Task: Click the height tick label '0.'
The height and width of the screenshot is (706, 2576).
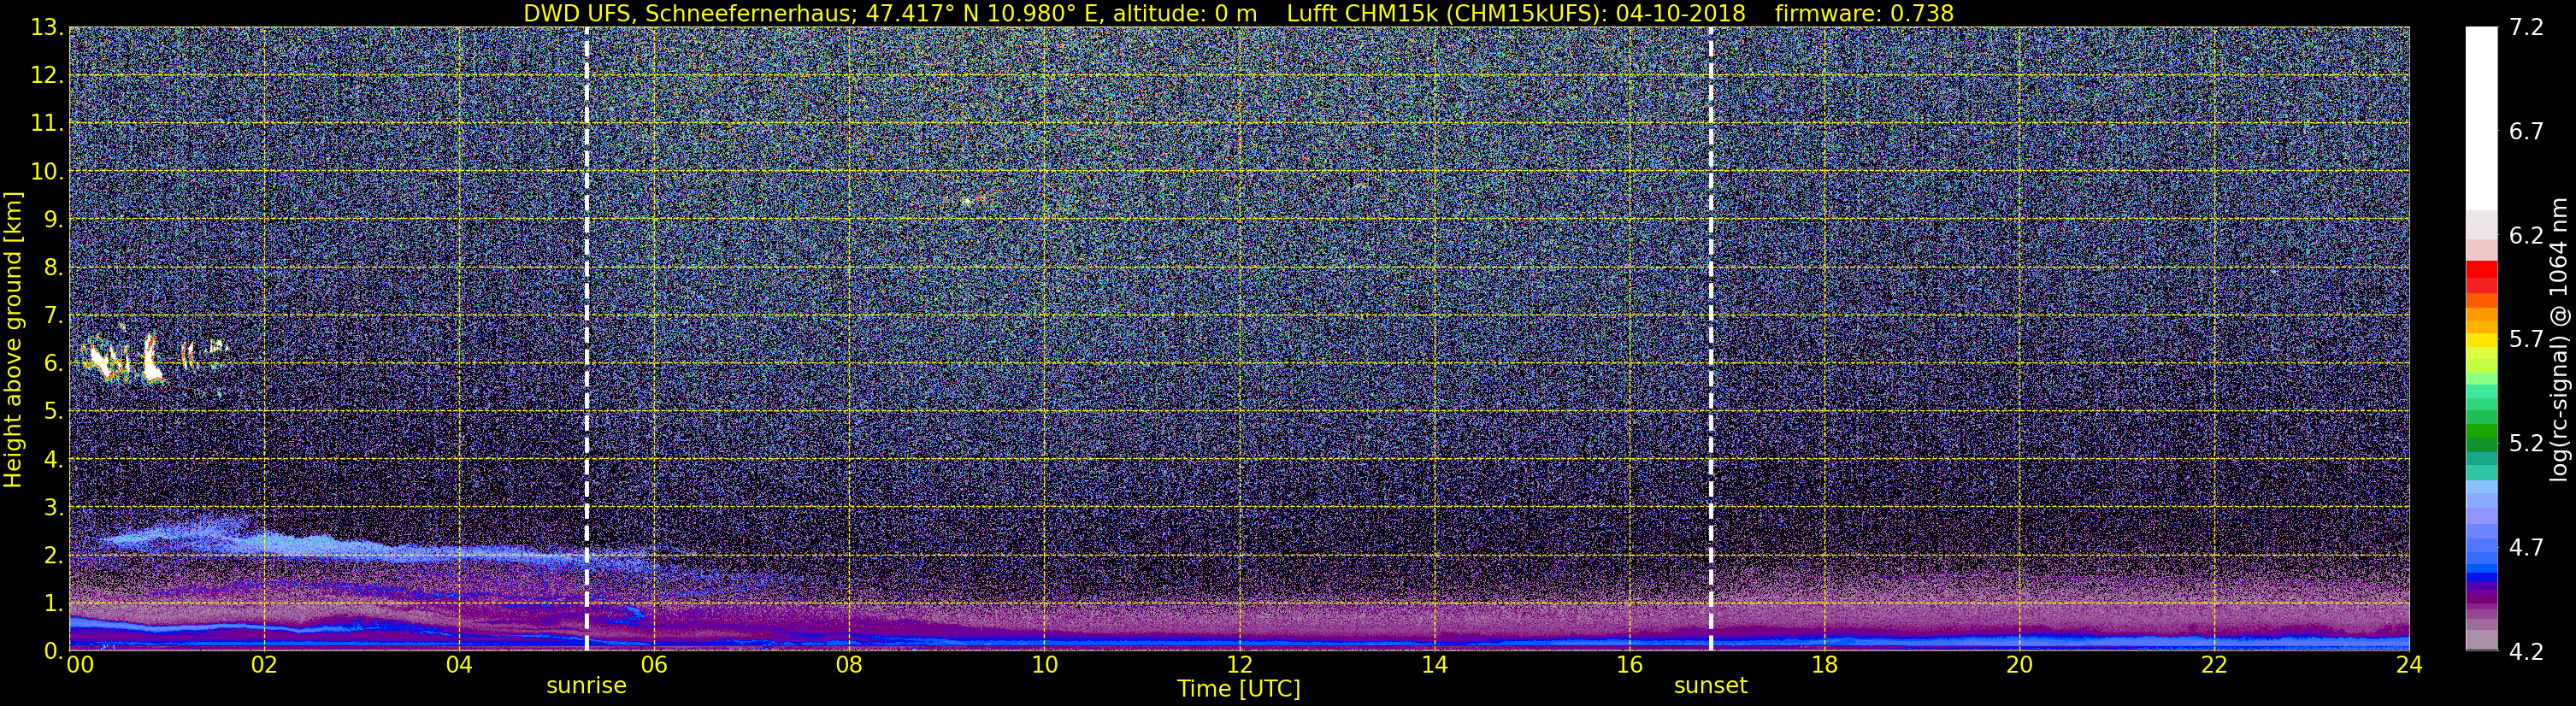Action: click(54, 651)
